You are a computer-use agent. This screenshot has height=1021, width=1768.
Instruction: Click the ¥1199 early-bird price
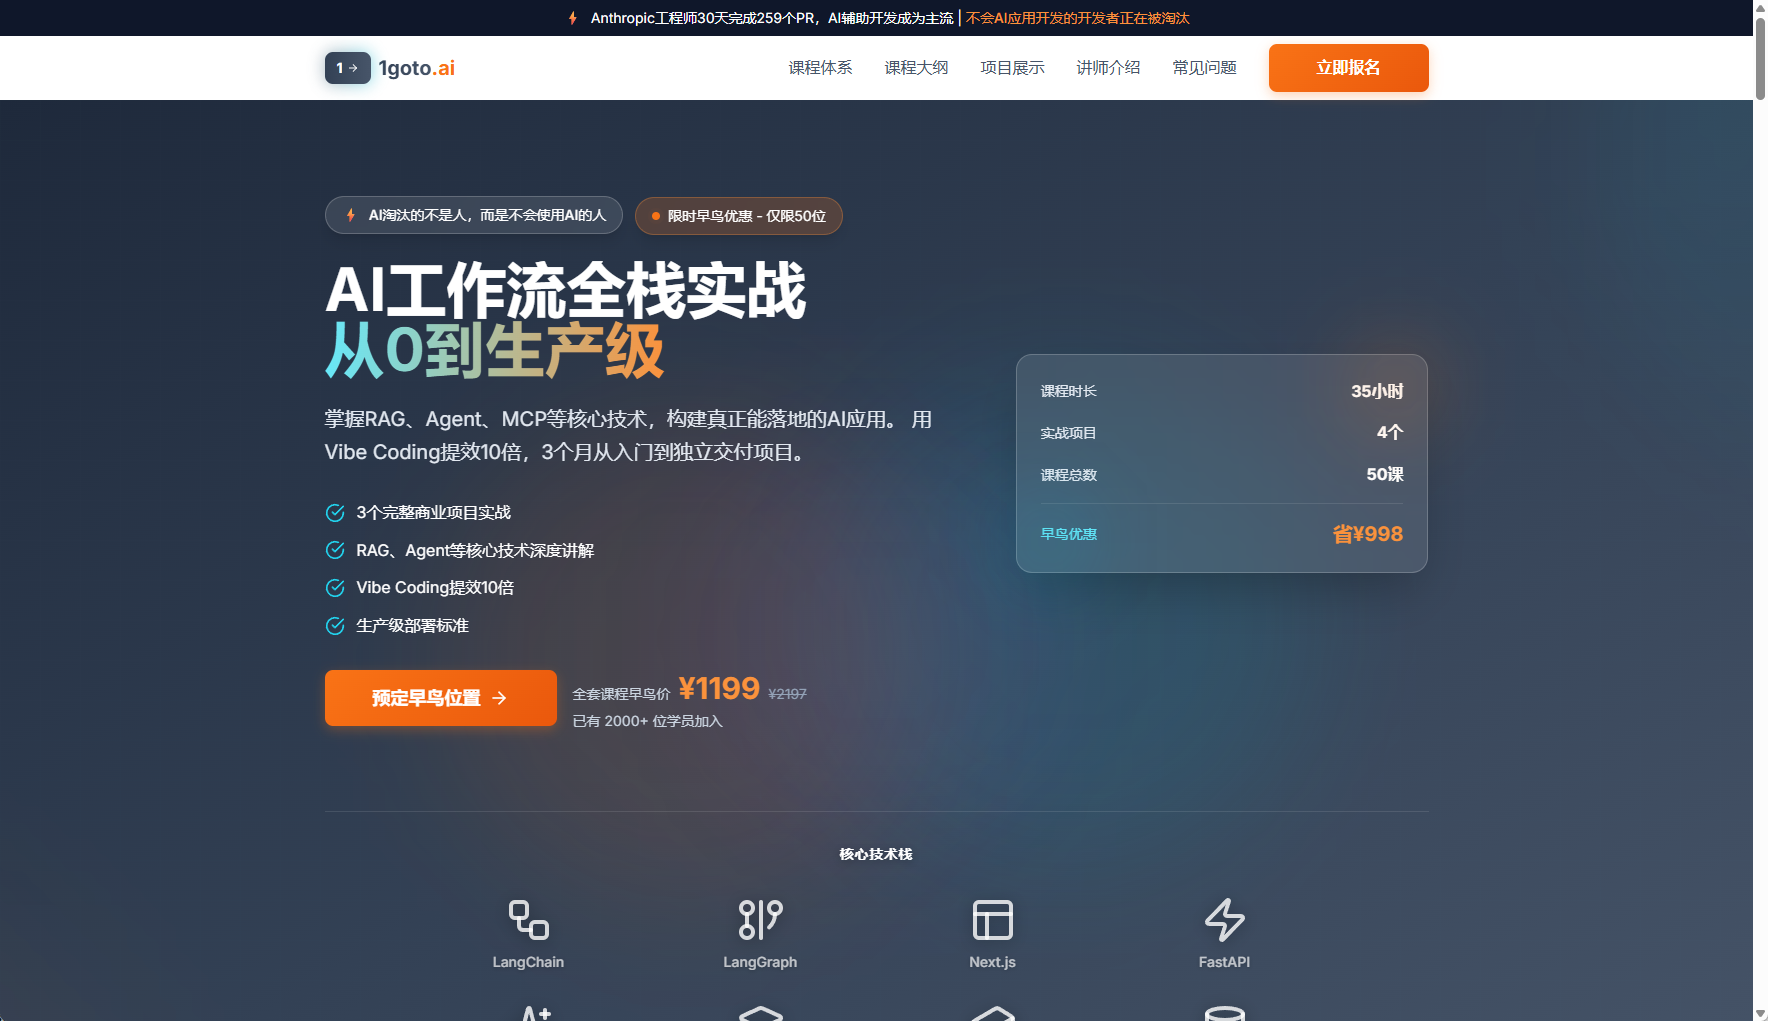pyautogui.click(x=719, y=688)
